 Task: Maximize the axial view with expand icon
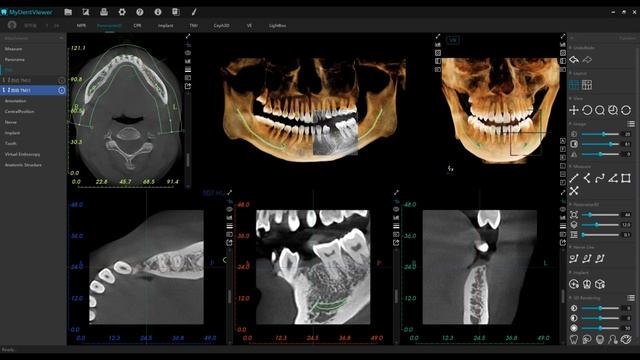pyautogui.click(x=188, y=36)
